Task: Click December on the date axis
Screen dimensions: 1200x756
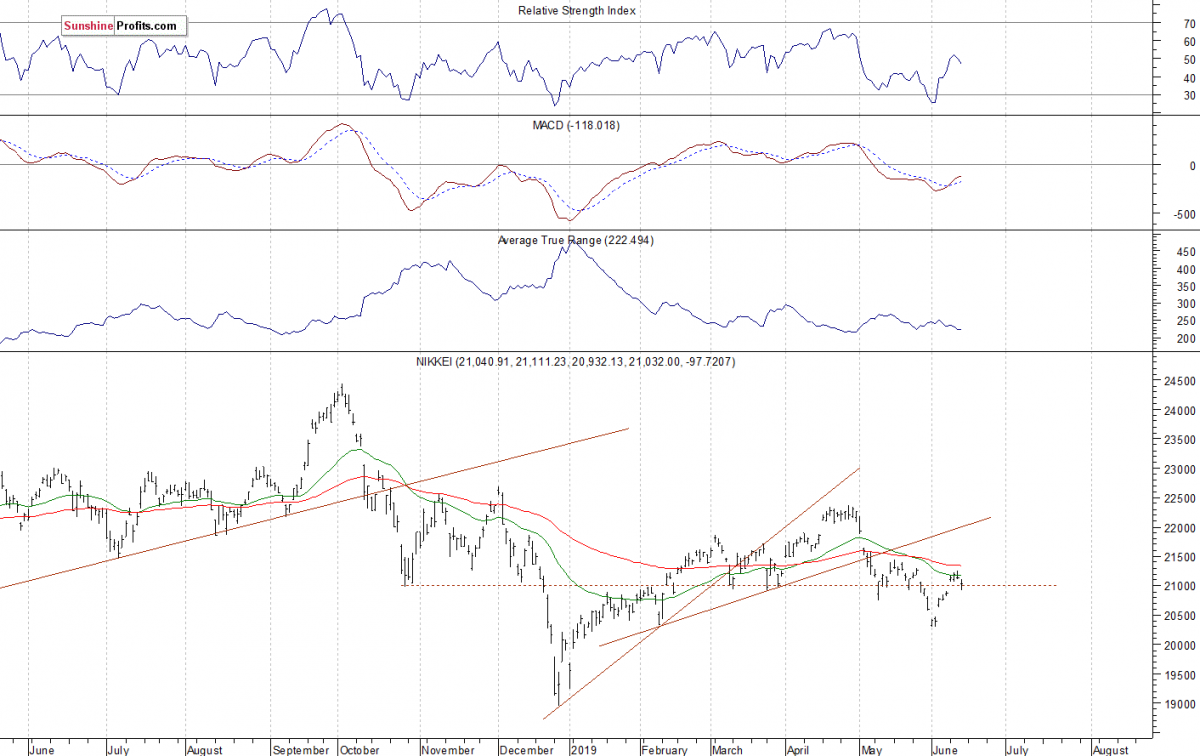Action: 524,748
